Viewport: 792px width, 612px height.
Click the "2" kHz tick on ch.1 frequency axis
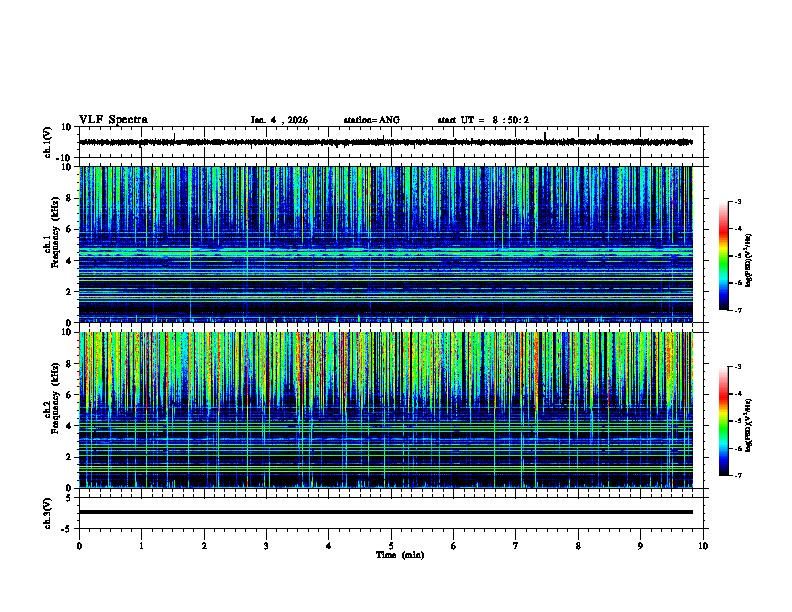[70, 291]
